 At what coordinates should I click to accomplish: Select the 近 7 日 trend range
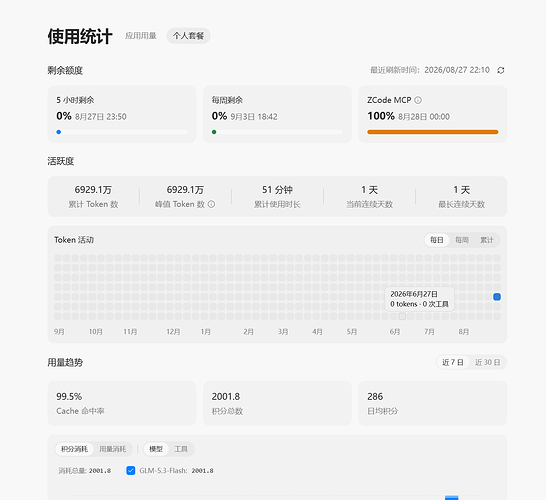click(453, 362)
